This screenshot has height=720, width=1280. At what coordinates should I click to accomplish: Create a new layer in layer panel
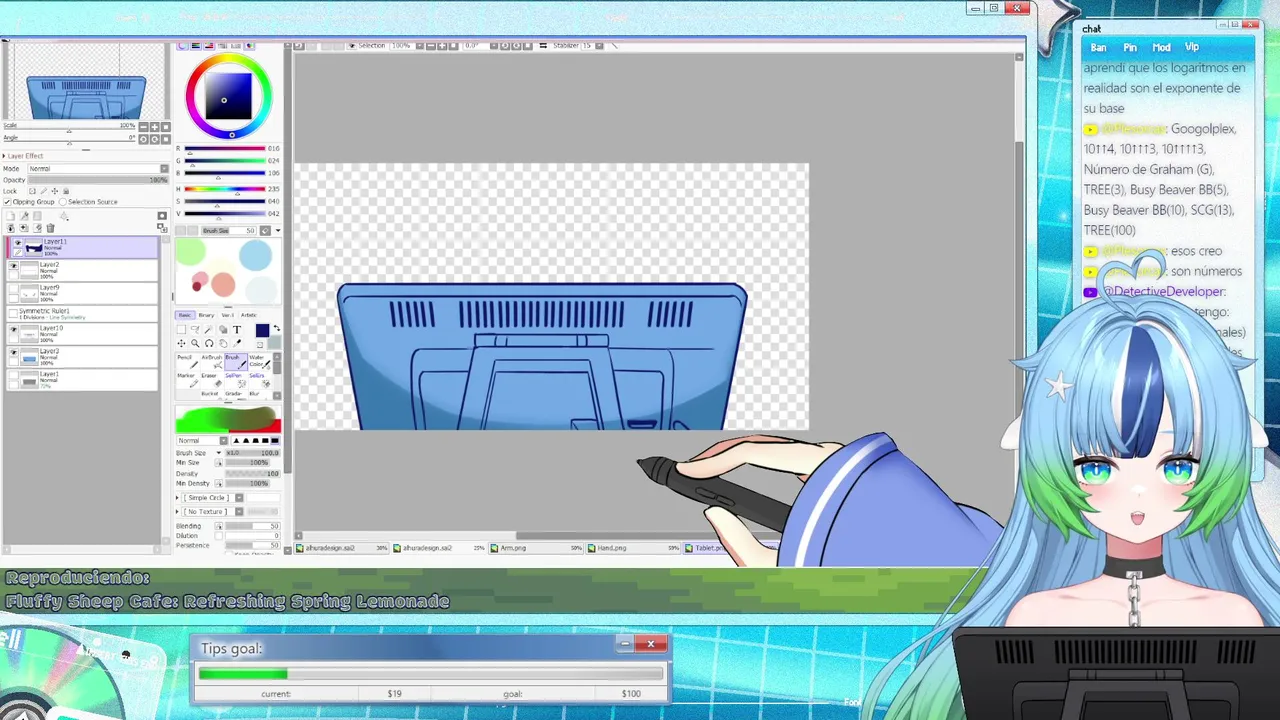(11, 216)
